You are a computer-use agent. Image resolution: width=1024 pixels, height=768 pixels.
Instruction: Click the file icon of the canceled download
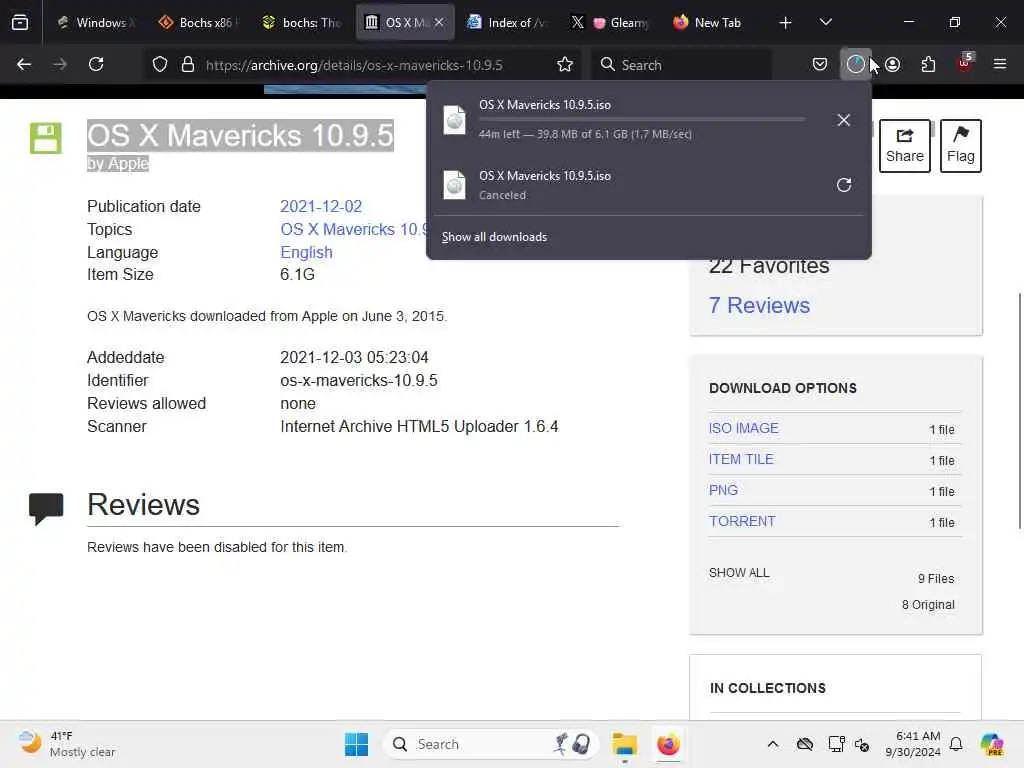tap(455, 185)
